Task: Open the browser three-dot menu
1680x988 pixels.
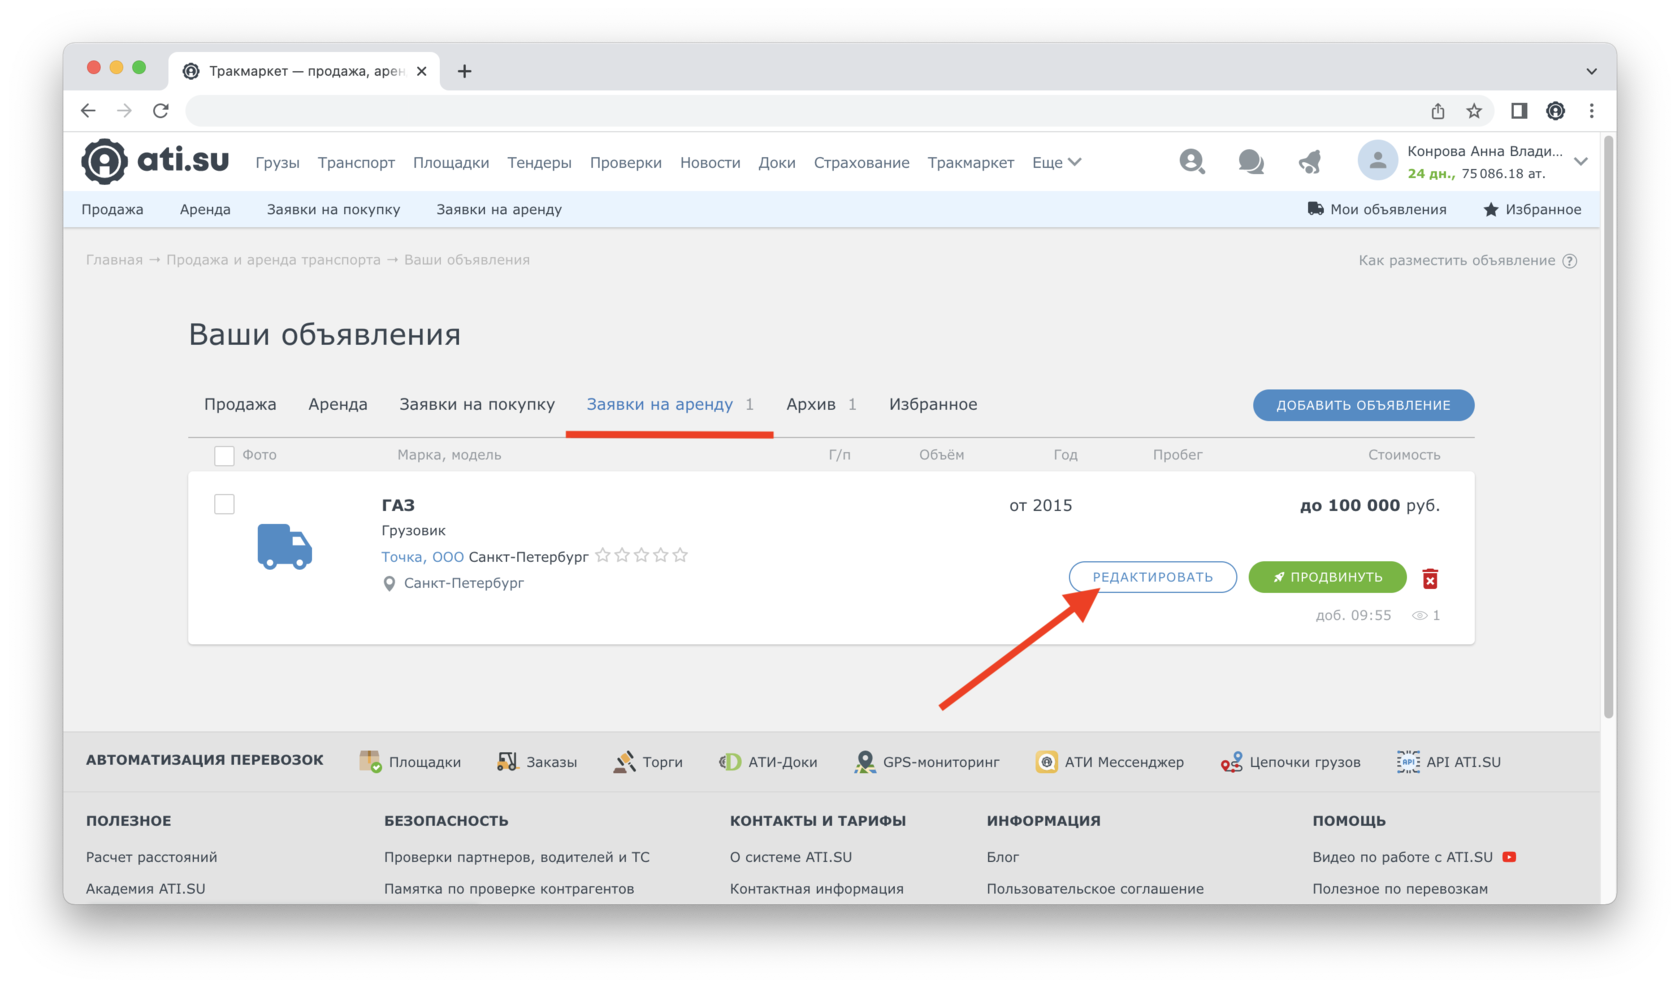Action: (1592, 111)
